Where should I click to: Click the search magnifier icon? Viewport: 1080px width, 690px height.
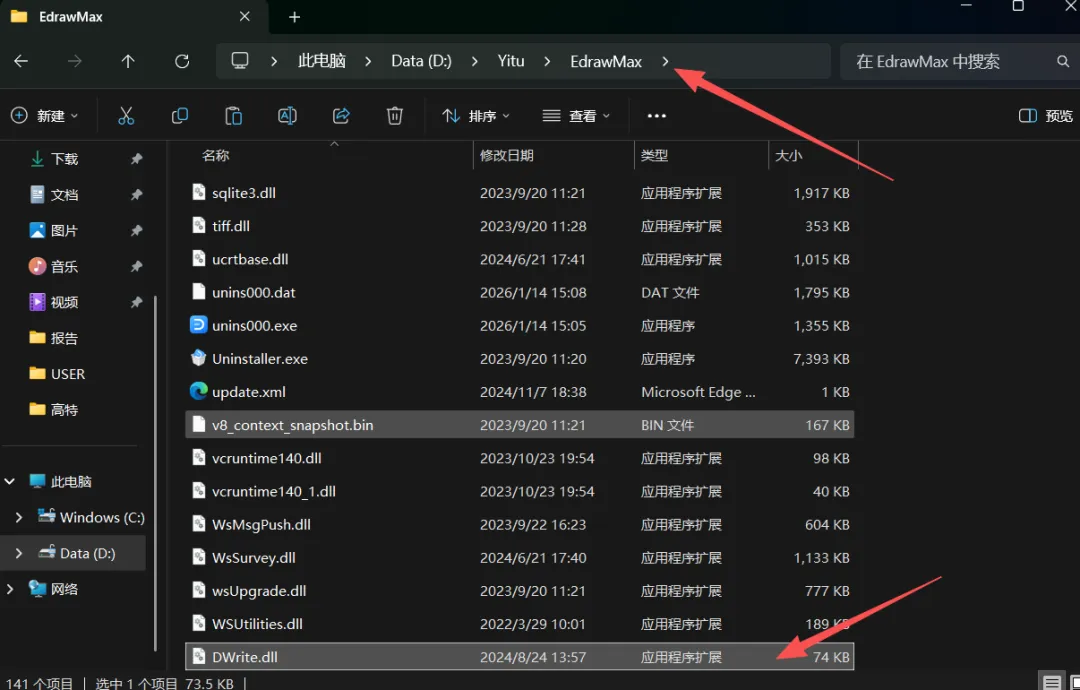pyautogui.click(x=1063, y=61)
